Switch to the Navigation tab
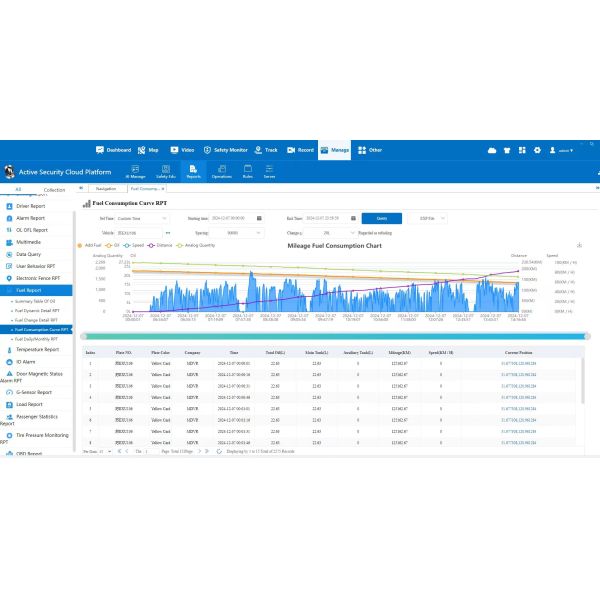This screenshot has height=600, width=600. point(106,188)
